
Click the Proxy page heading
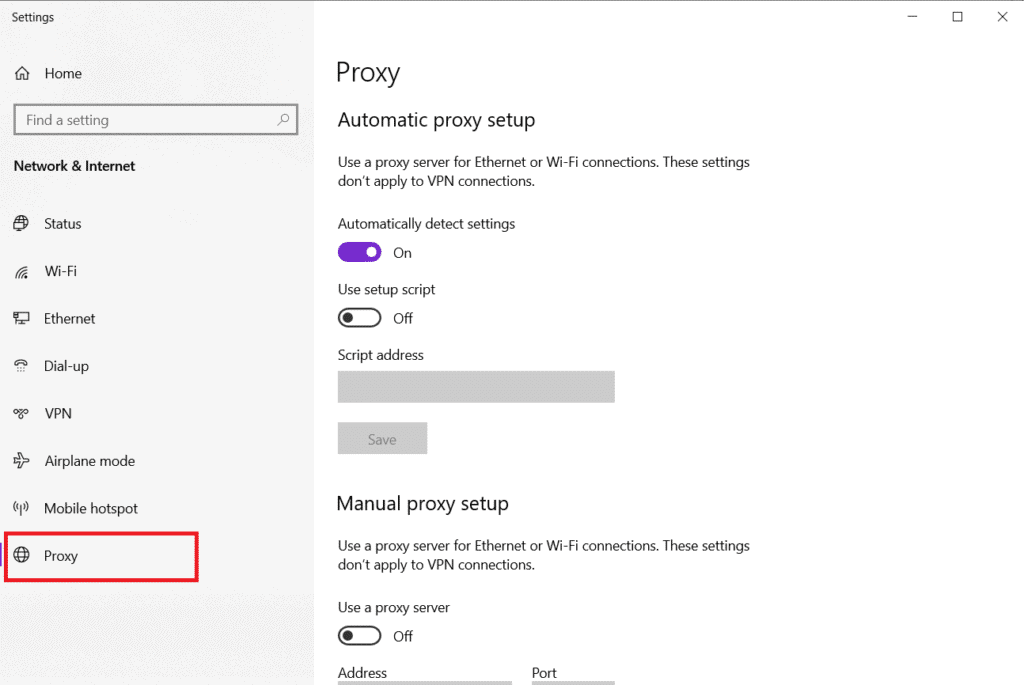click(368, 72)
